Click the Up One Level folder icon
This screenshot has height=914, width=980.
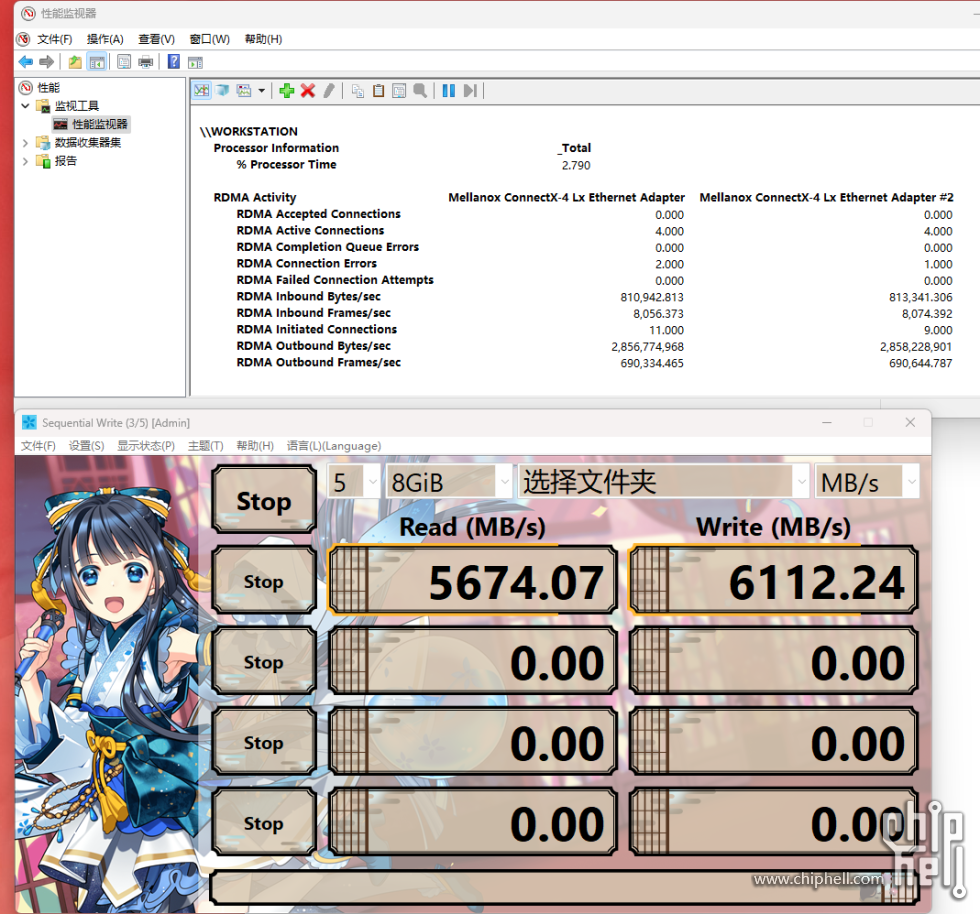75,62
